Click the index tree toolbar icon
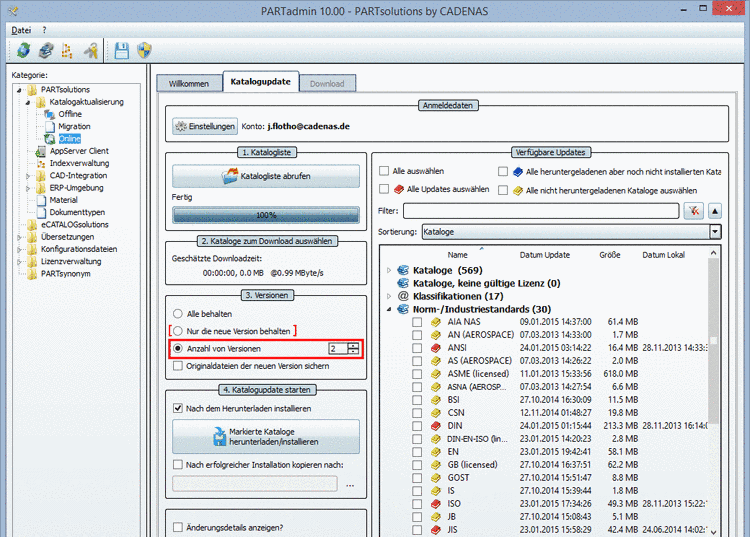Viewport: 750px width, 537px height. (67, 50)
